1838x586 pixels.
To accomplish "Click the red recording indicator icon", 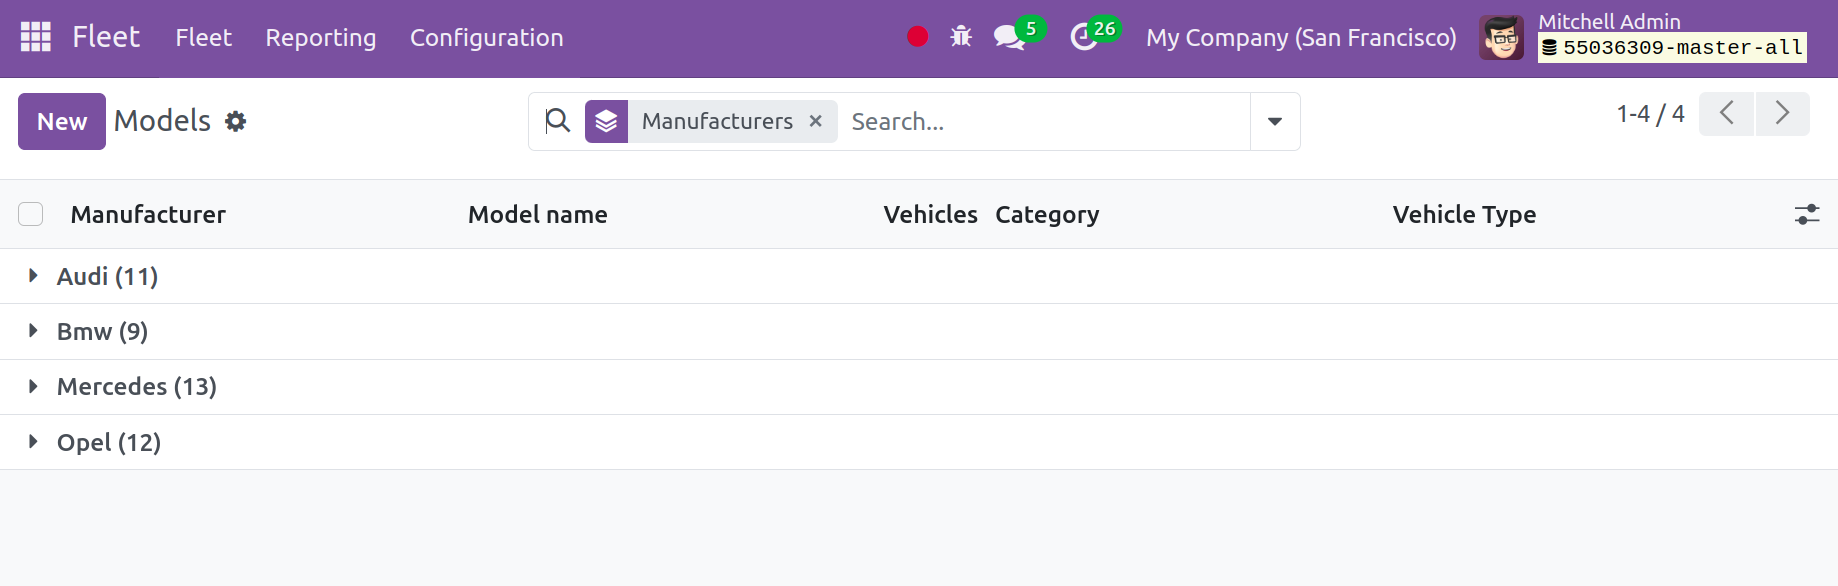I will coord(917,37).
